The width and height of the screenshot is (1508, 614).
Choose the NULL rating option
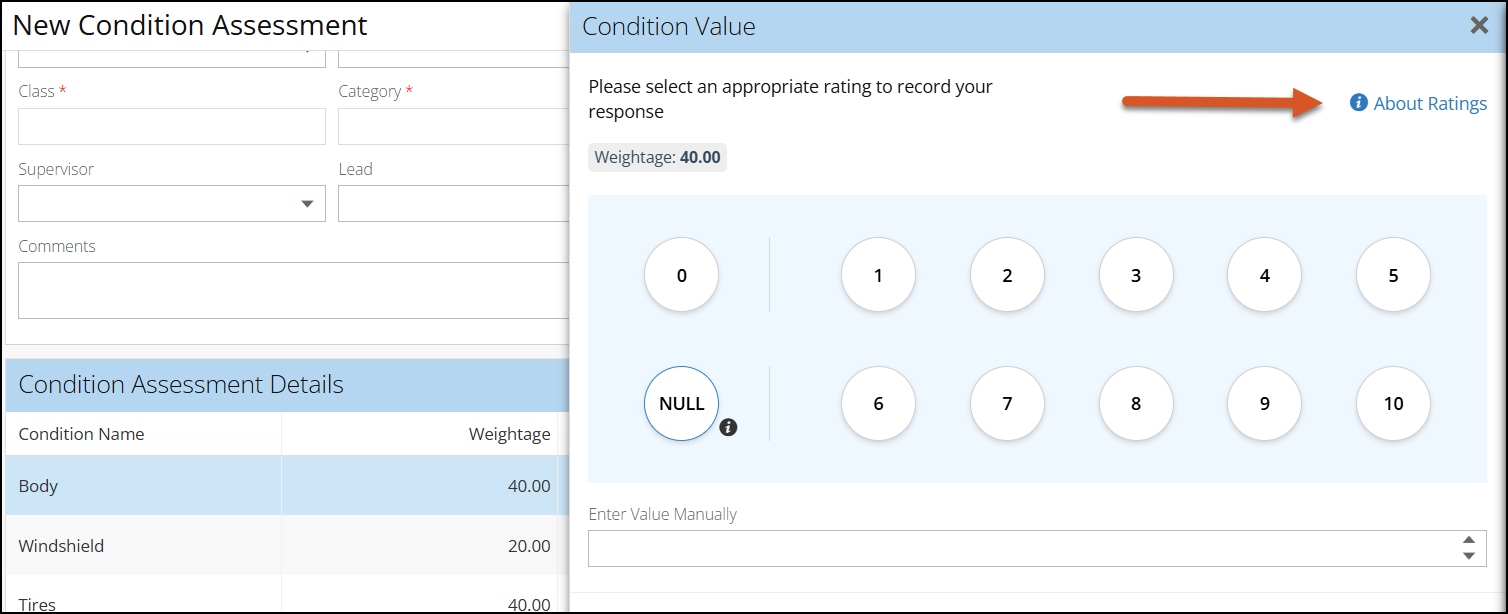[x=682, y=404]
